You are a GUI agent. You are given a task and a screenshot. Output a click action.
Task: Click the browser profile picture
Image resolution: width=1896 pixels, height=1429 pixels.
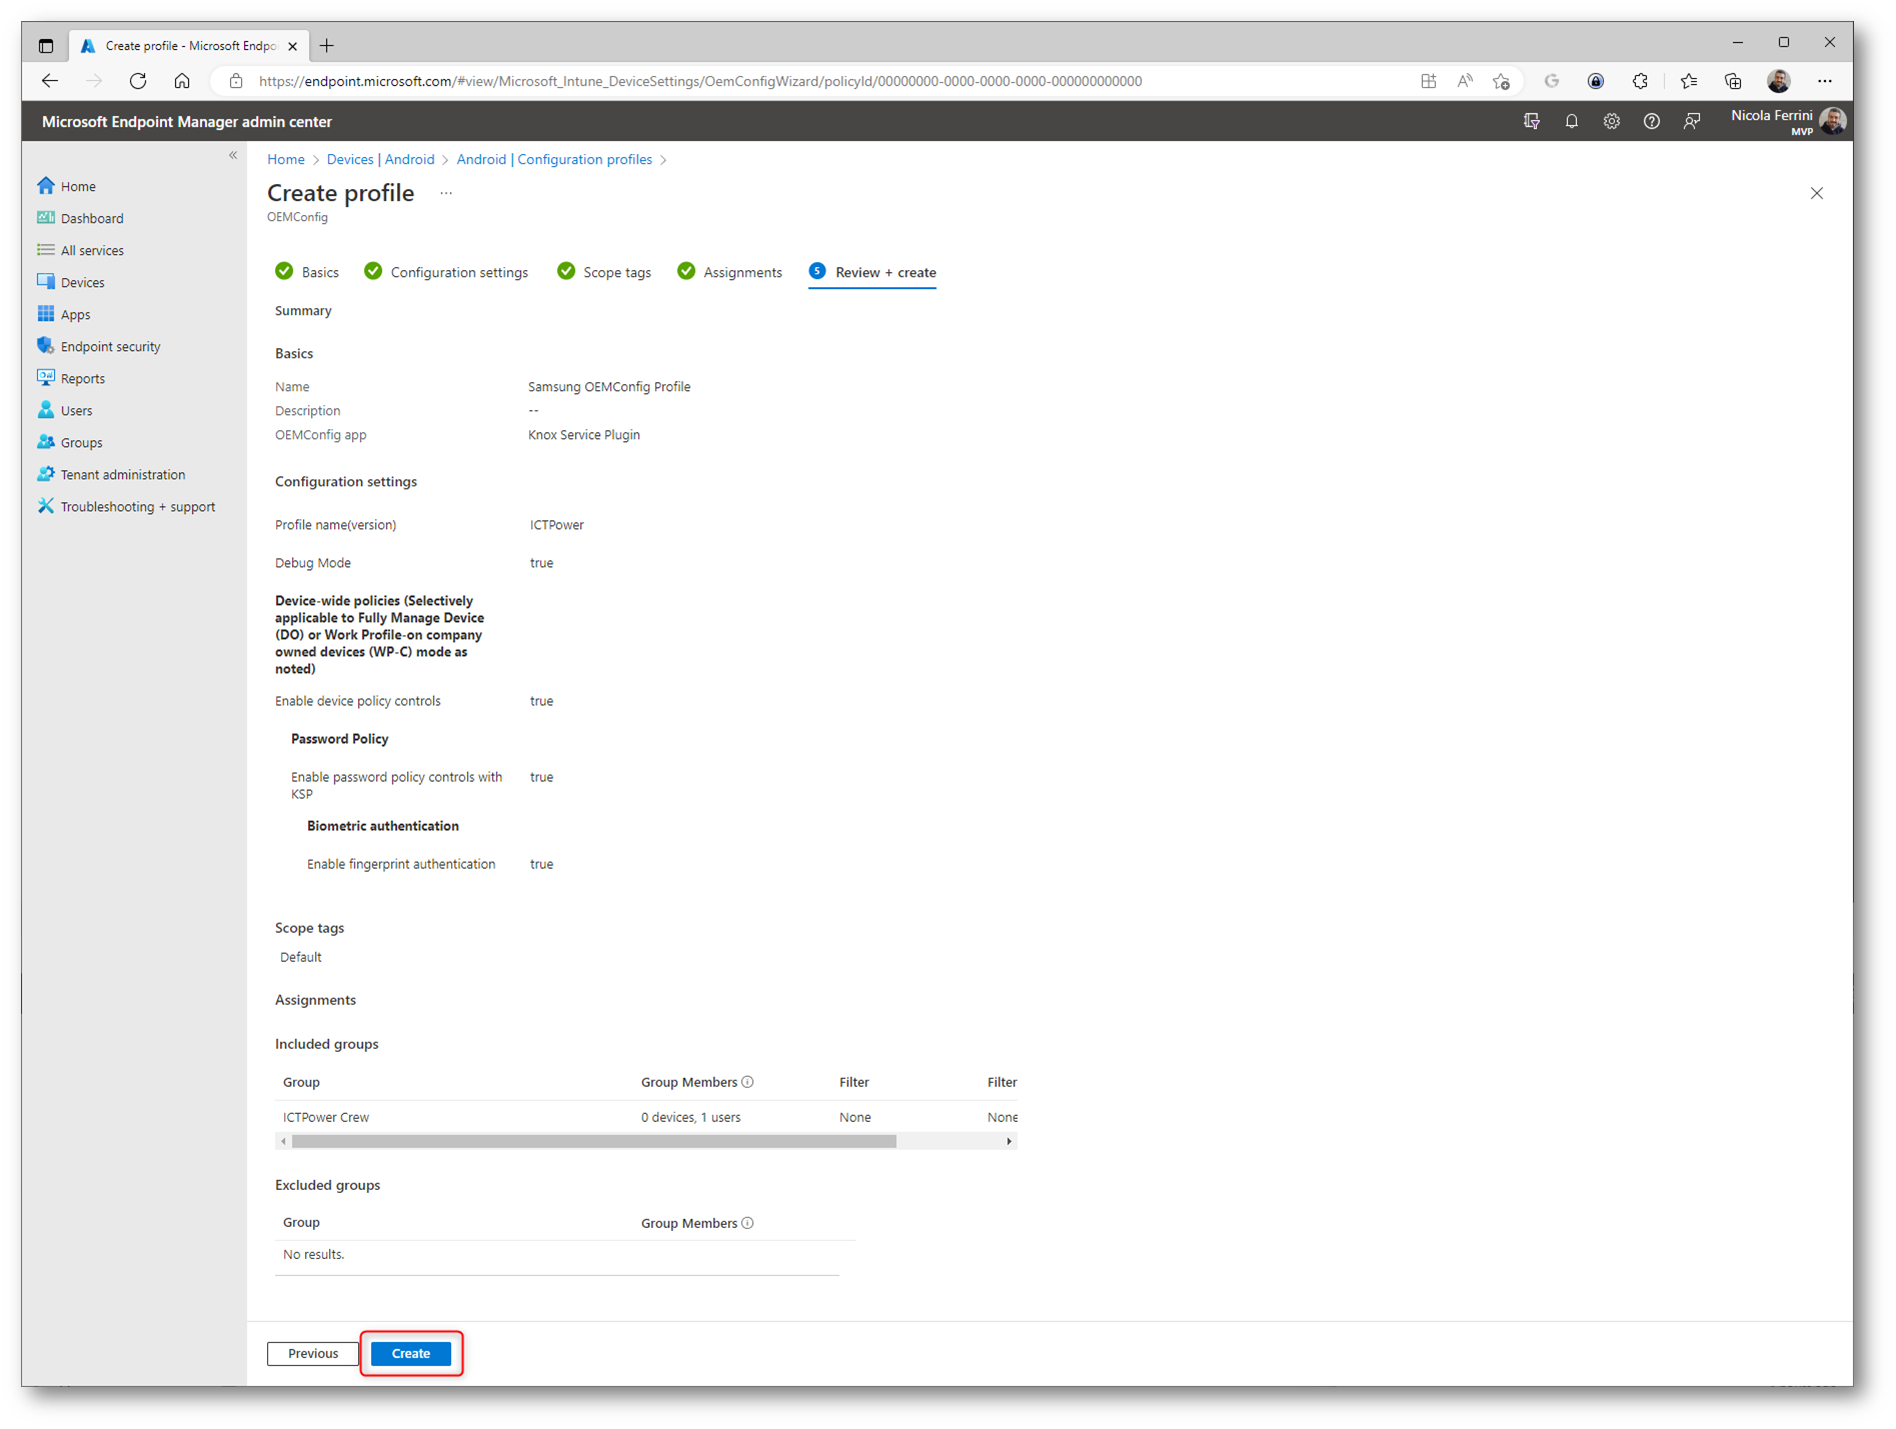(1778, 81)
